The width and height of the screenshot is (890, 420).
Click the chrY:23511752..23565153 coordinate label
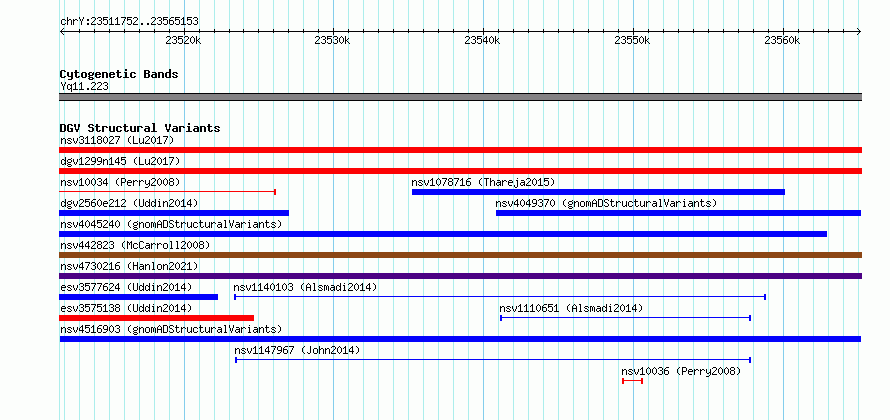129,22
